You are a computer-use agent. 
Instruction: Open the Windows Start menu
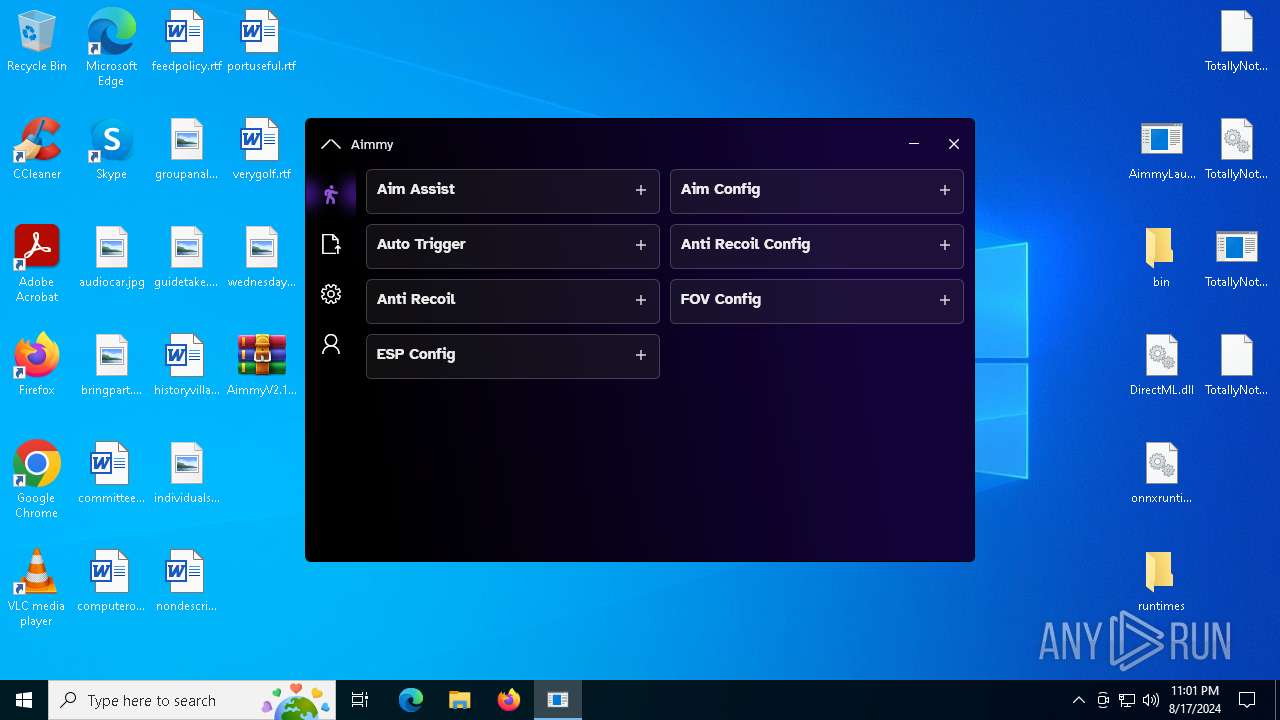pyautogui.click(x=24, y=700)
